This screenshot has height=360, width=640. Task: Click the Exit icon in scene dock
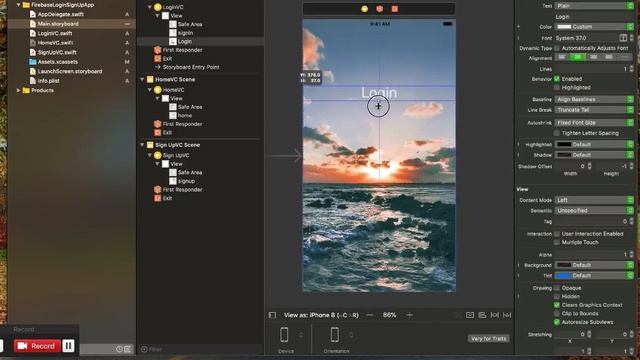395,9
